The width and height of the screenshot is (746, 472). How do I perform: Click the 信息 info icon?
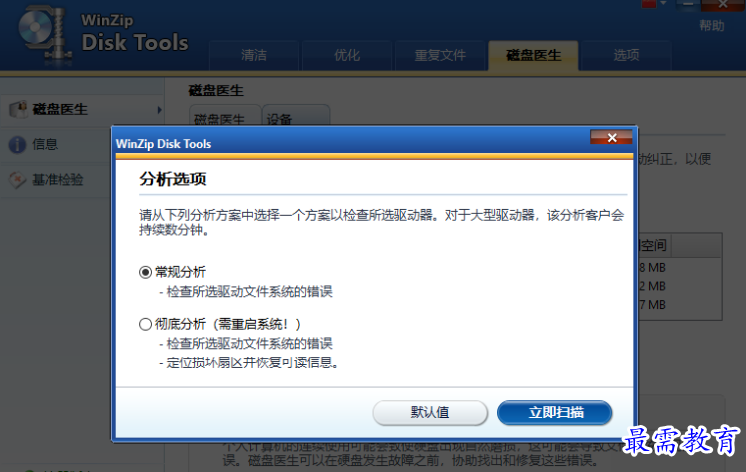tap(18, 145)
